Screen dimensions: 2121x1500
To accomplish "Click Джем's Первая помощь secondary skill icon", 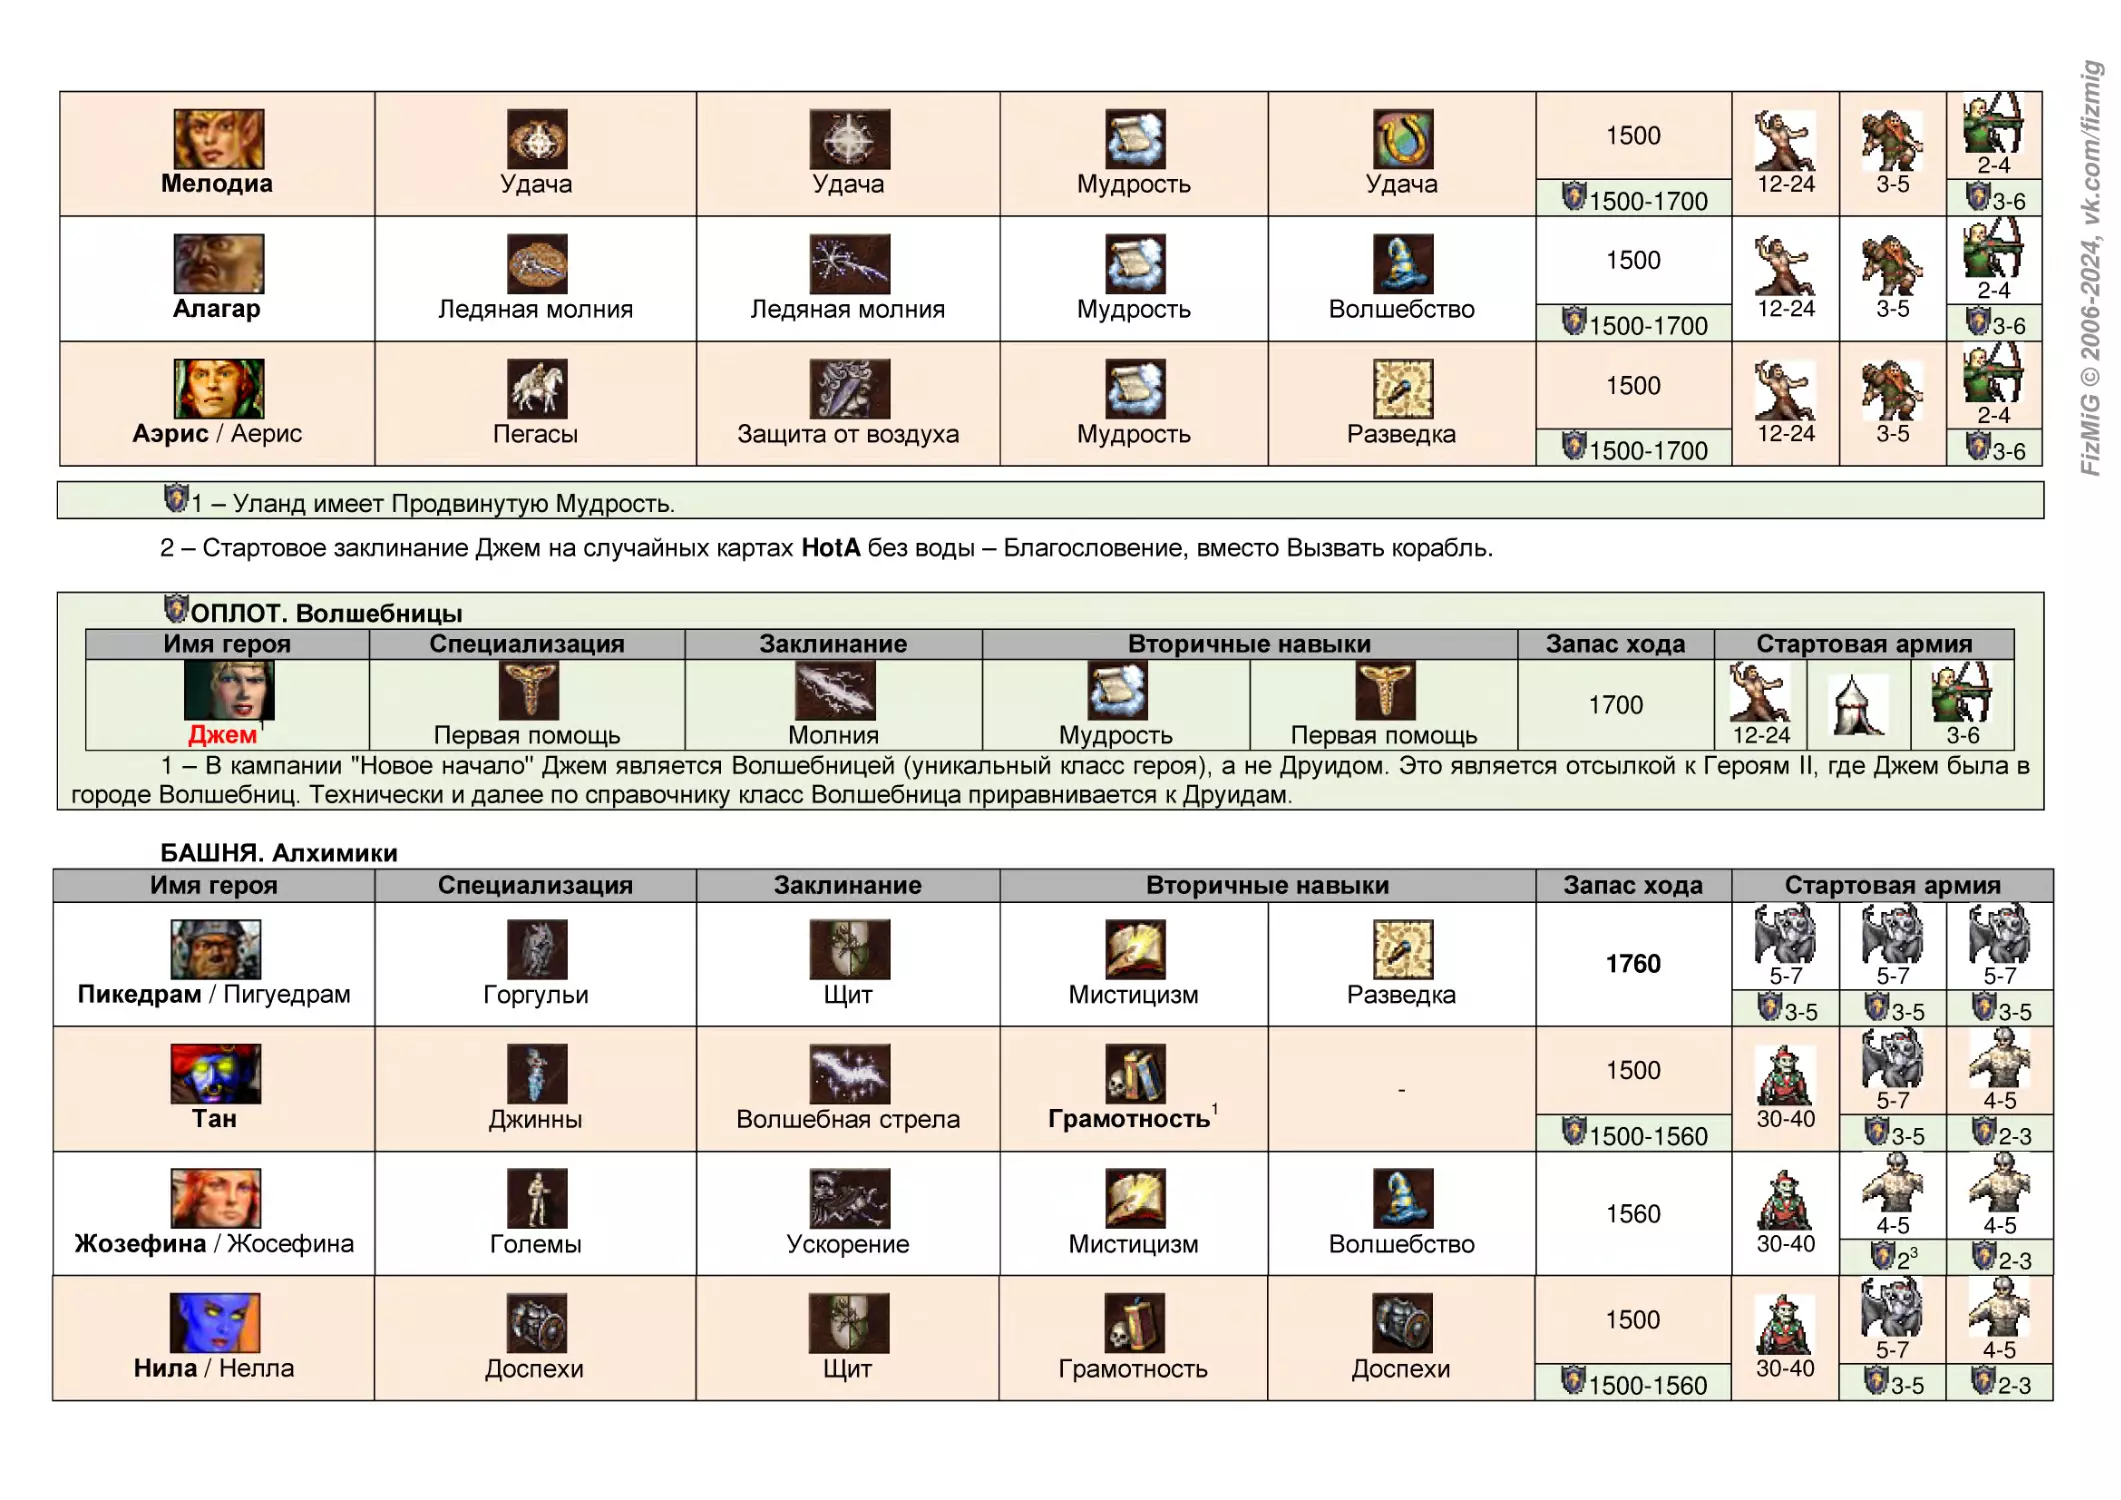I will click(1385, 690).
